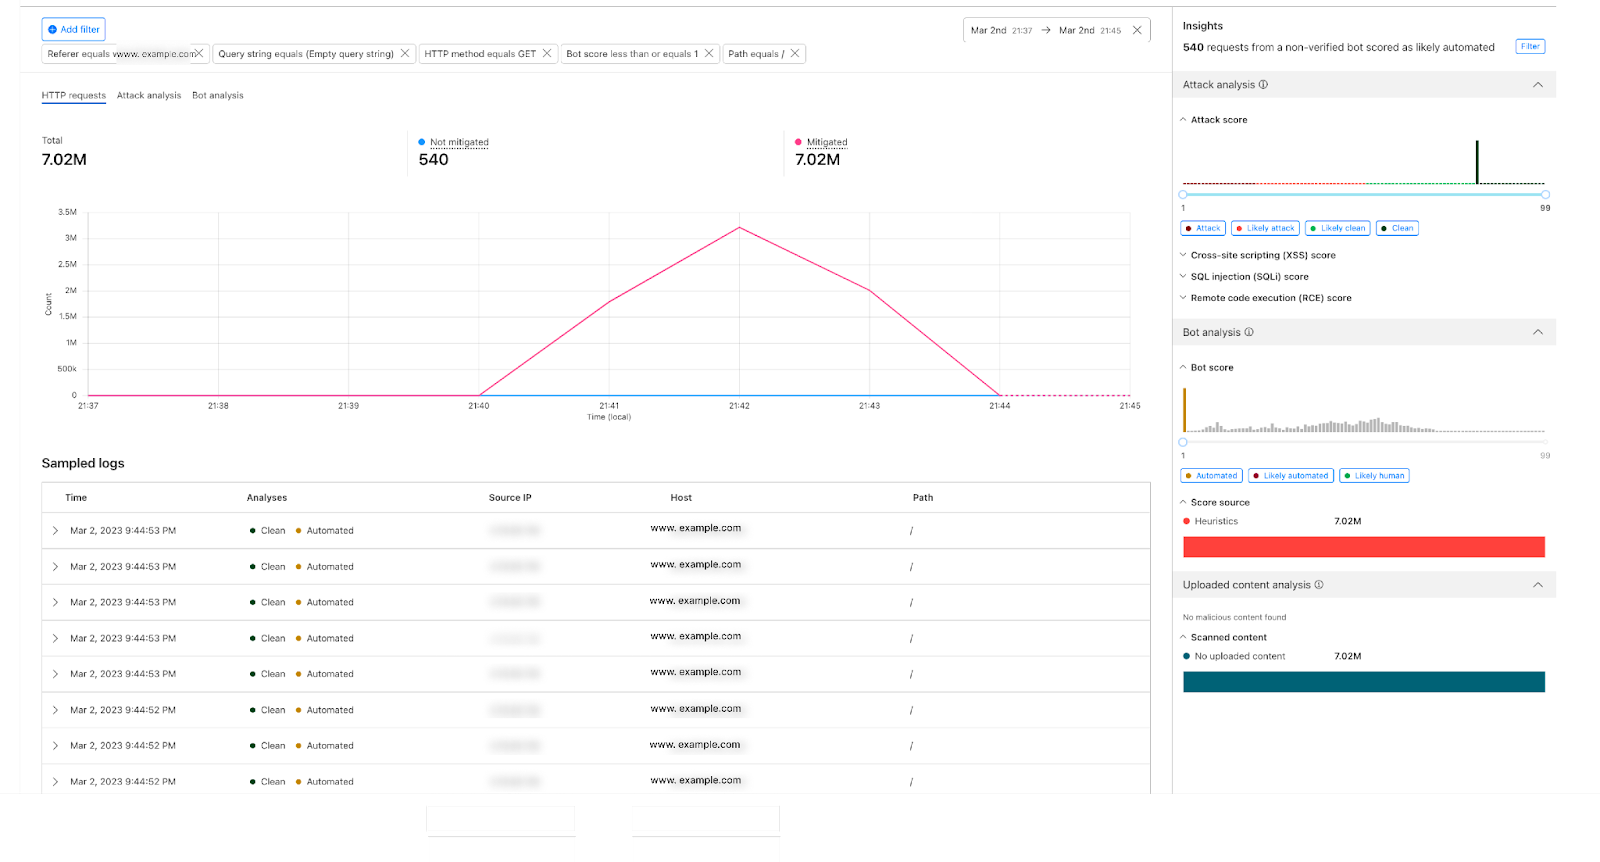Screen dimensions: 1600x862
Task: Click the Mitigated 7.02M value
Action: point(818,160)
